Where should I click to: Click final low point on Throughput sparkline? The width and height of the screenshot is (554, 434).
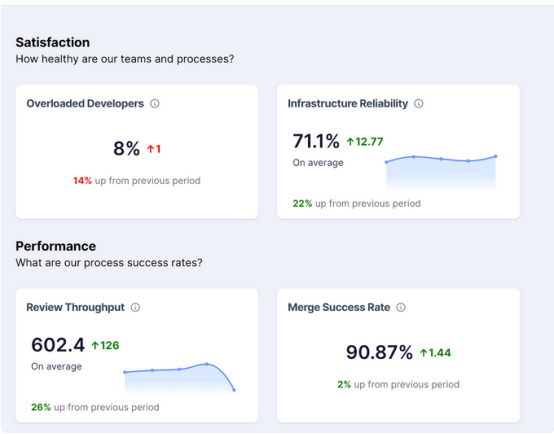(x=234, y=390)
